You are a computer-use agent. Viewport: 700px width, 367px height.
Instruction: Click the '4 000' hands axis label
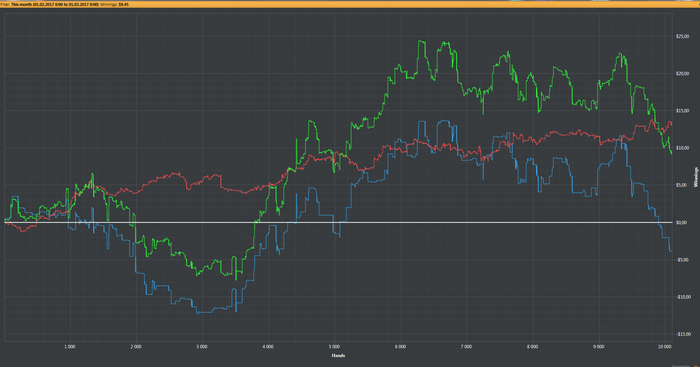pyautogui.click(x=268, y=346)
